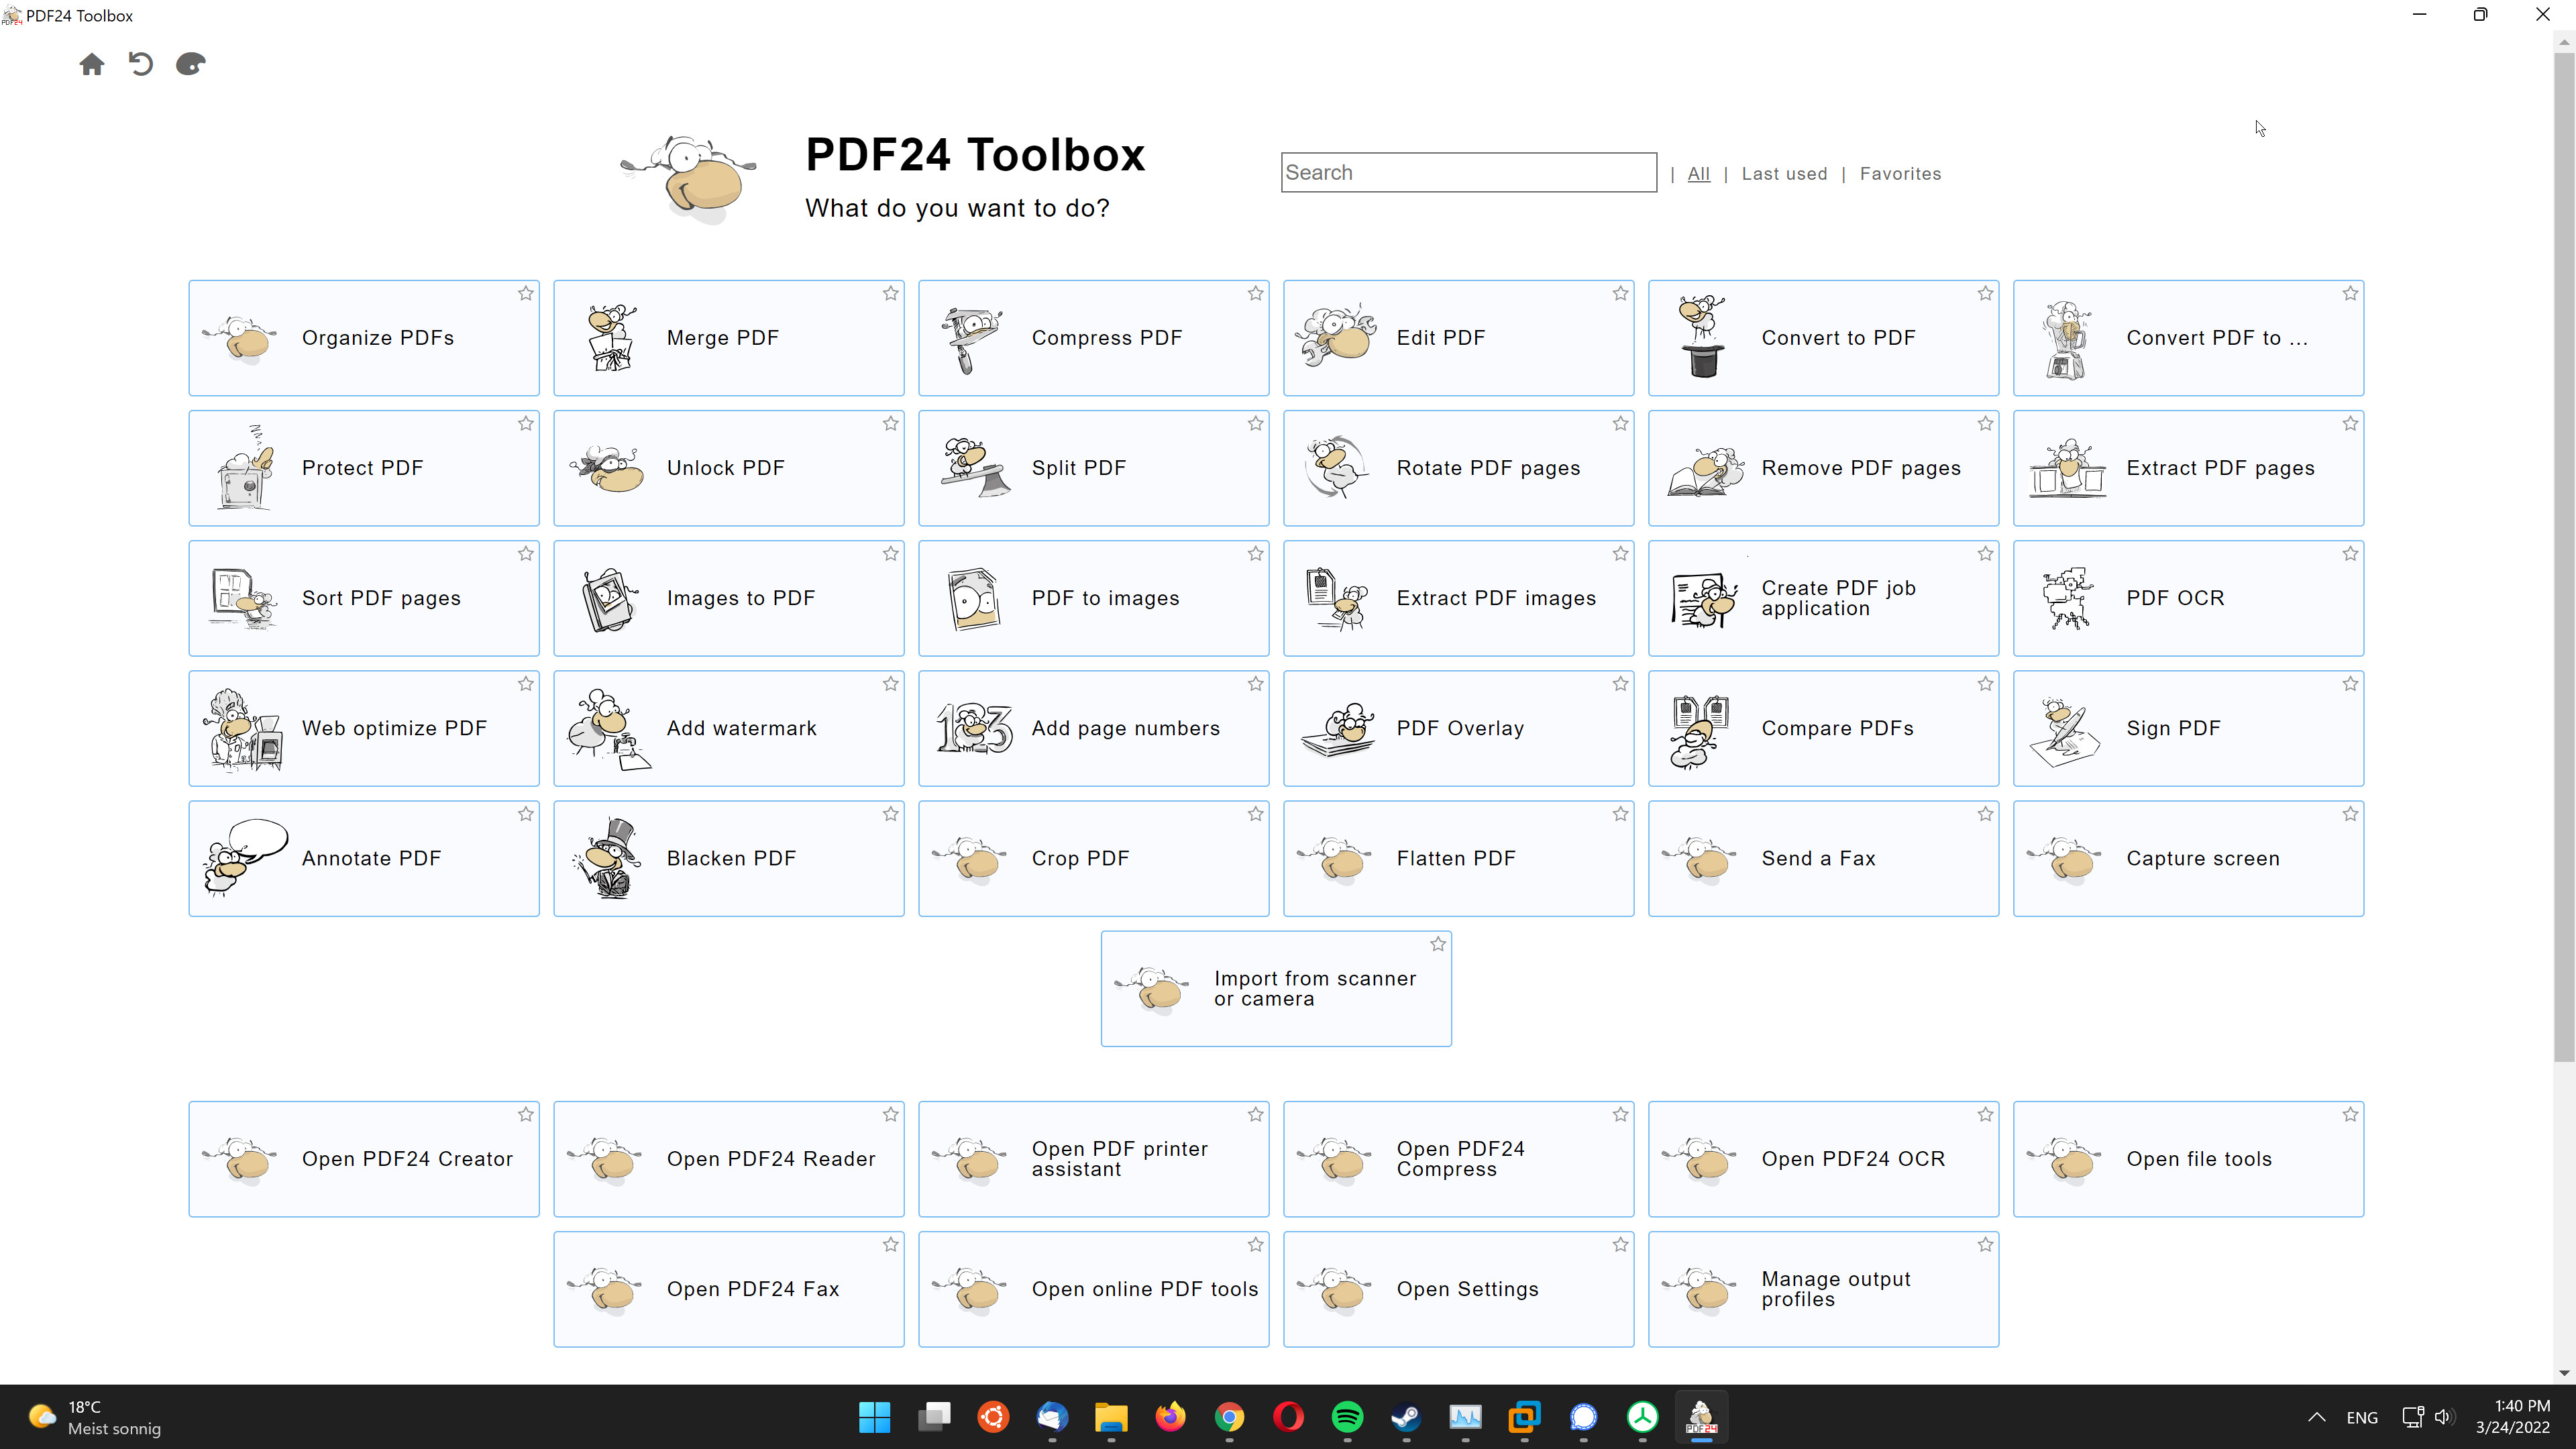Screen dimensions: 2576x1449
Task: Switch to Last used filter
Action: pyautogui.click(x=1784, y=174)
